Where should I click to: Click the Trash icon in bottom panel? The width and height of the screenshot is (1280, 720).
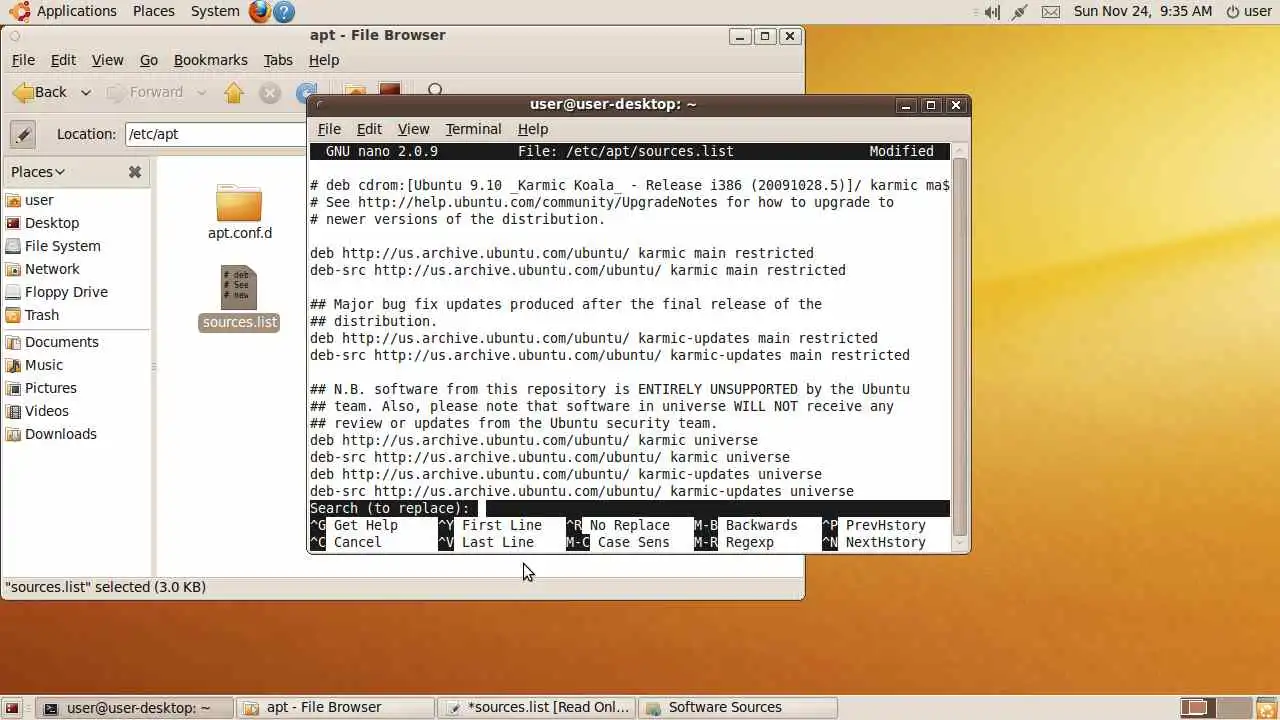point(1266,708)
